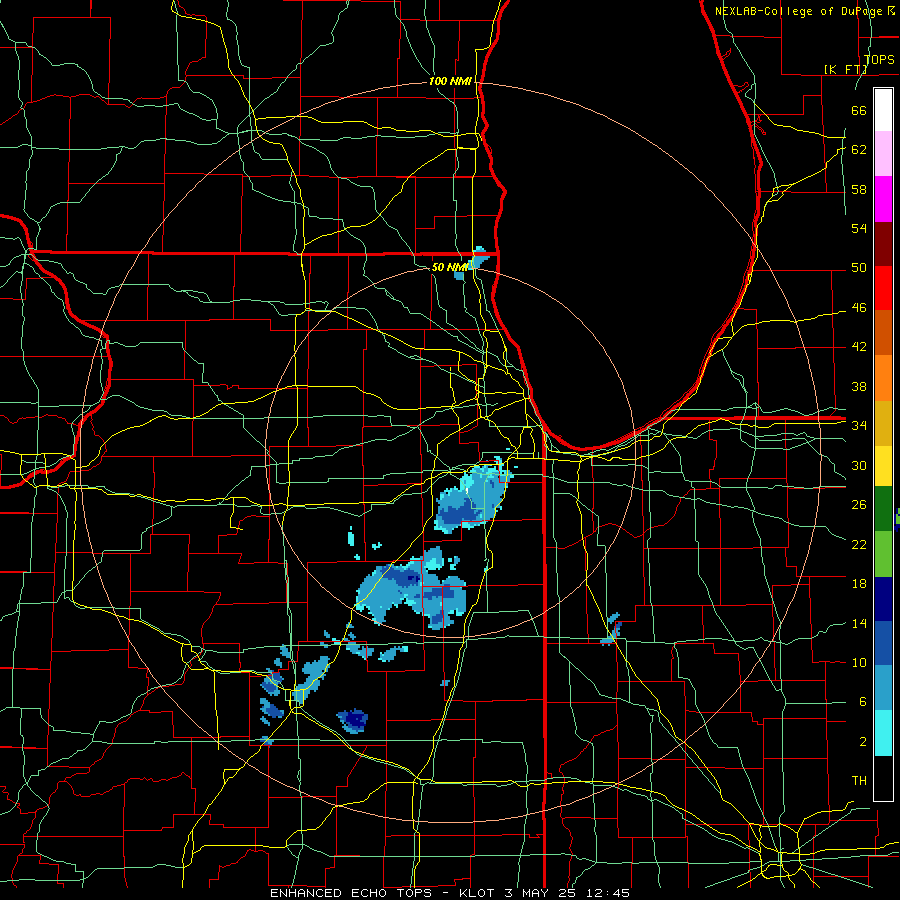Click the 26 legend value
This screenshot has width=900, height=900.
tap(859, 505)
